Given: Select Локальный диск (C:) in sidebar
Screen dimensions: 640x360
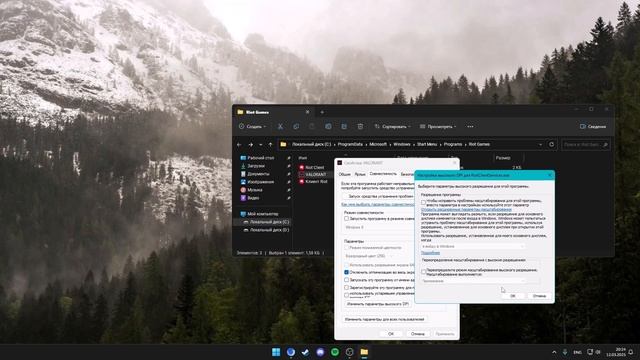Looking at the screenshot, I should pos(269,222).
